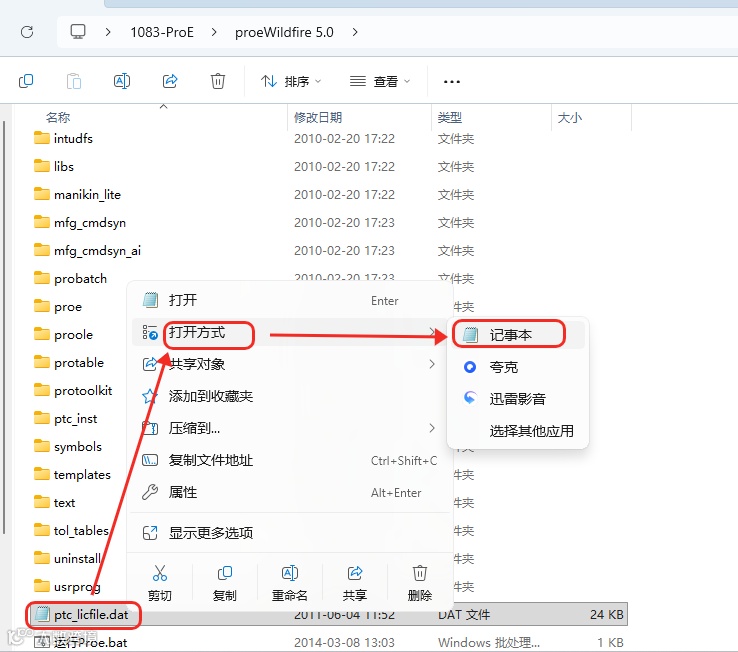The height and width of the screenshot is (652, 738).
Task: Select the 运行Proe.bat file
Action: point(81,642)
